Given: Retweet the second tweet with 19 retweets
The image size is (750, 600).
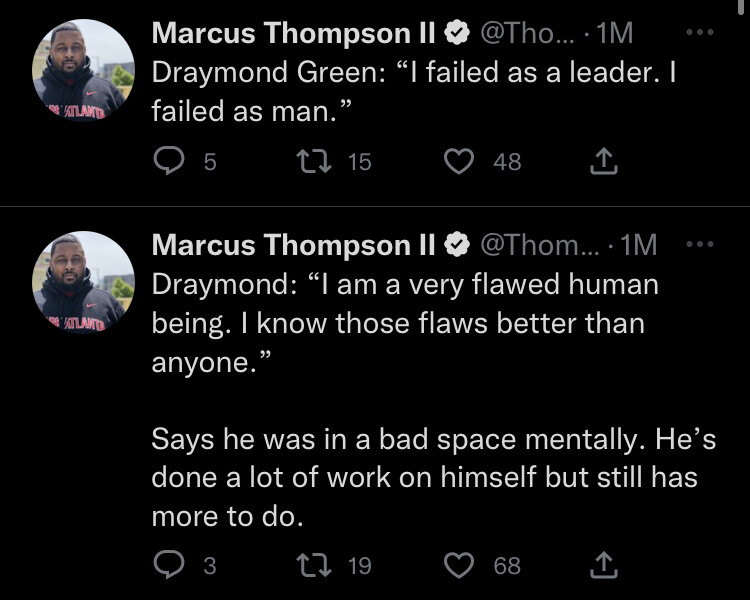Looking at the screenshot, I should [x=314, y=565].
